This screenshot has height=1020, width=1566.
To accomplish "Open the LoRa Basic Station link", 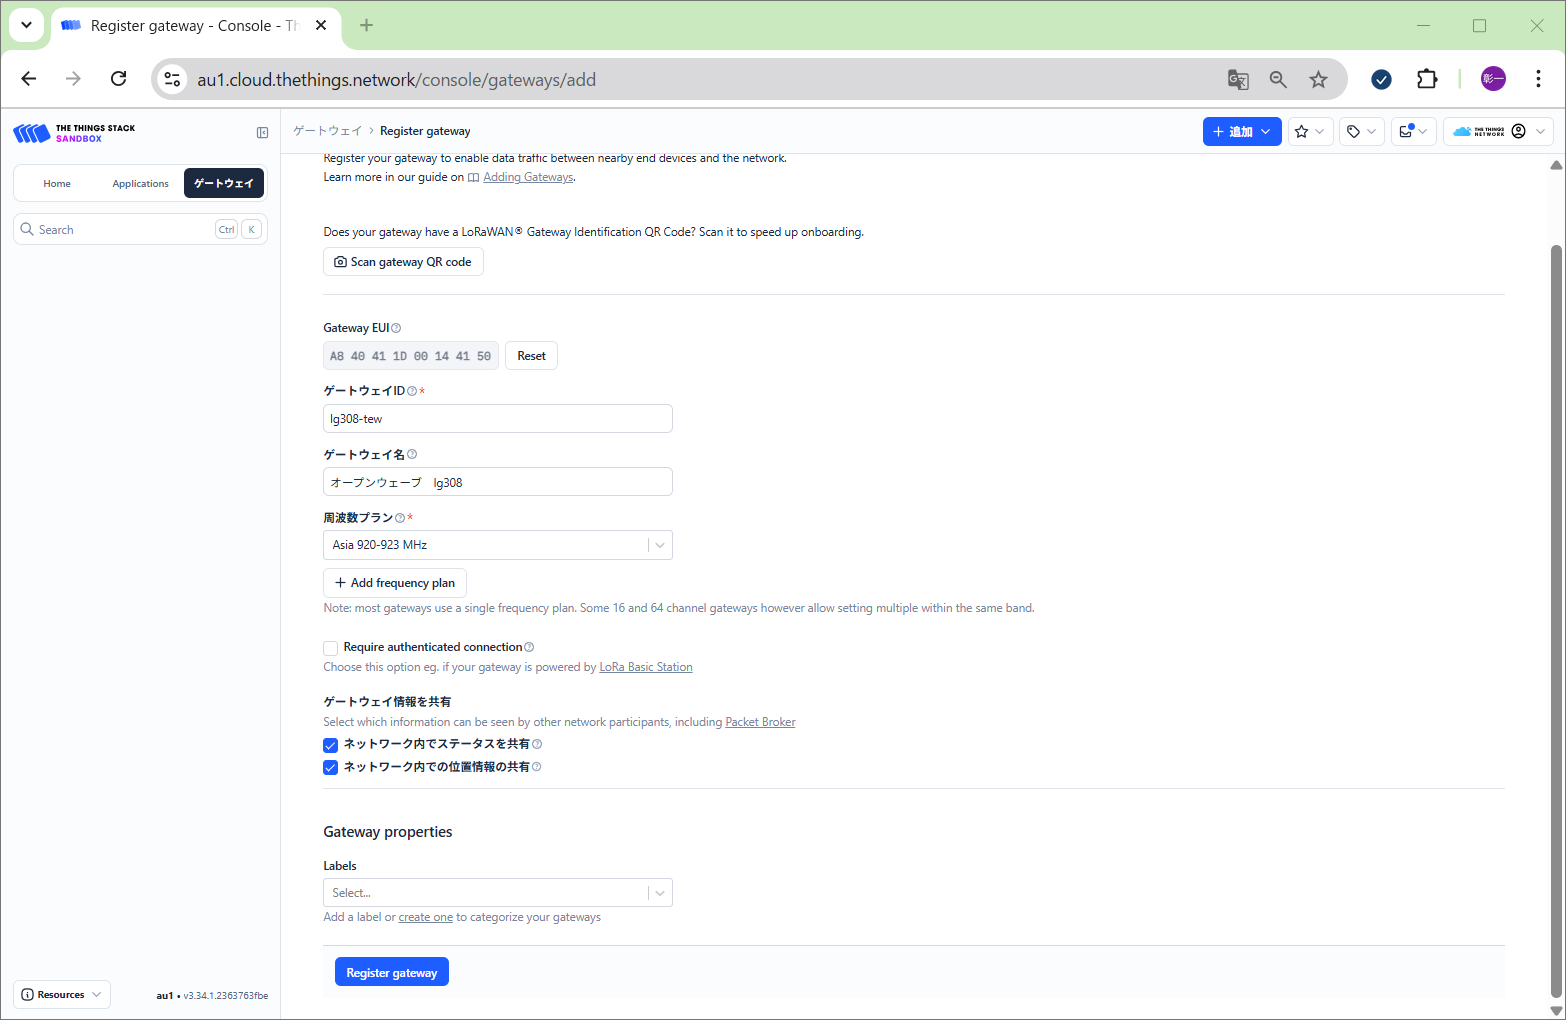I will [x=645, y=667].
